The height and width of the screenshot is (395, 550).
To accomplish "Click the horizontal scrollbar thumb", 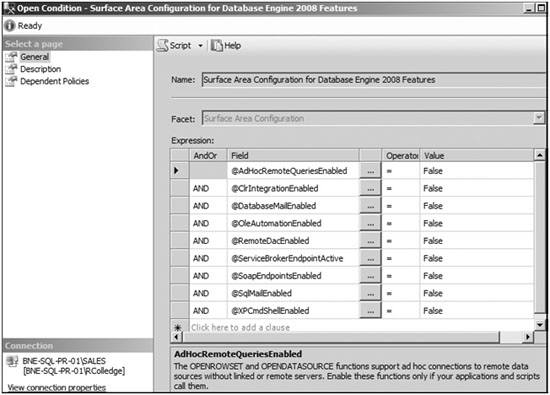I will click(x=341, y=337).
